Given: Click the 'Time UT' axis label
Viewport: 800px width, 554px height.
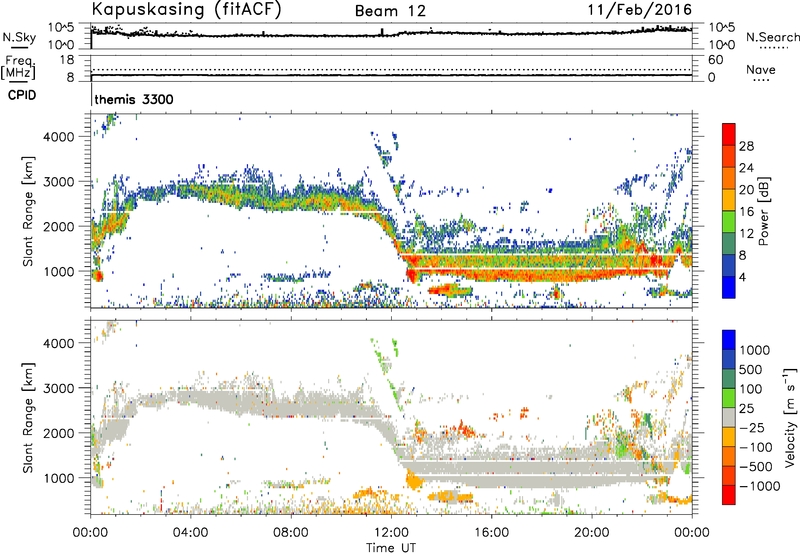Looking at the screenshot, I should pyautogui.click(x=391, y=547).
